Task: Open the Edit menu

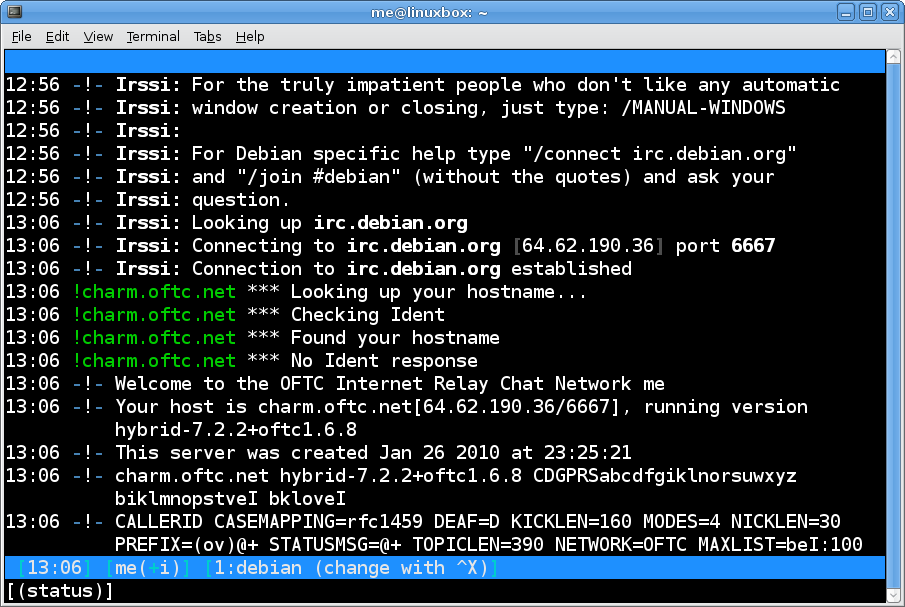Action: pyautogui.click(x=57, y=36)
